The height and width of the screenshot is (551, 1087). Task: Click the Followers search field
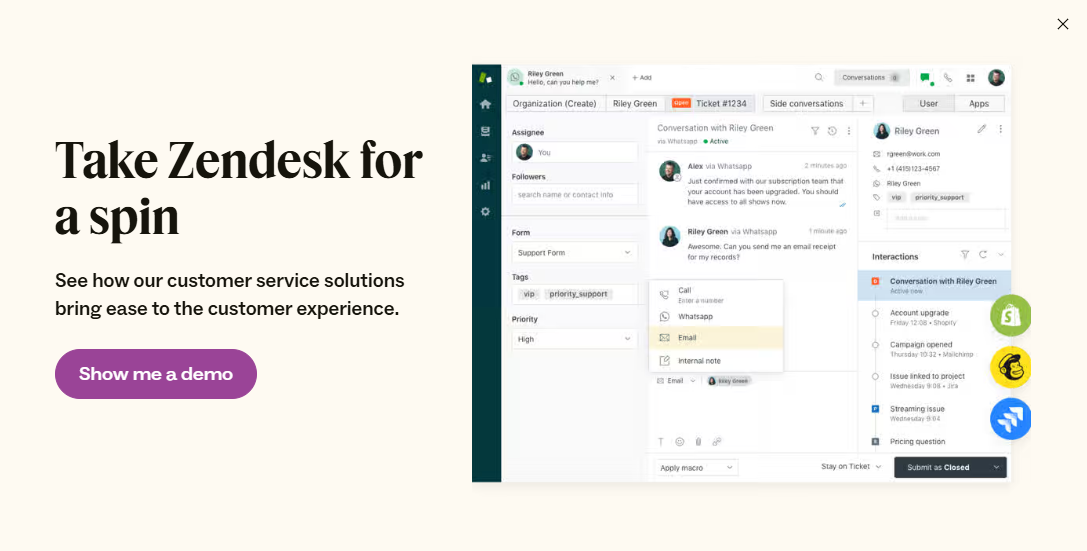[575, 195]
